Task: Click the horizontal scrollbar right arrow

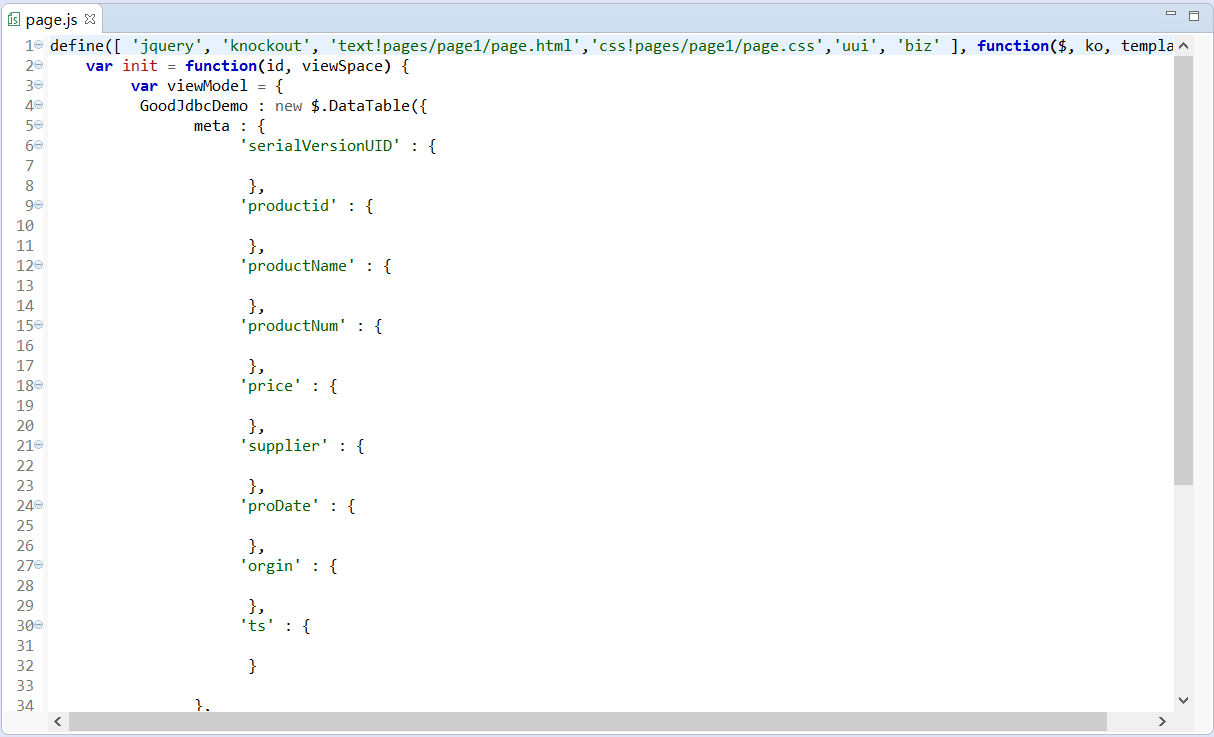Action: (1162, 721)
